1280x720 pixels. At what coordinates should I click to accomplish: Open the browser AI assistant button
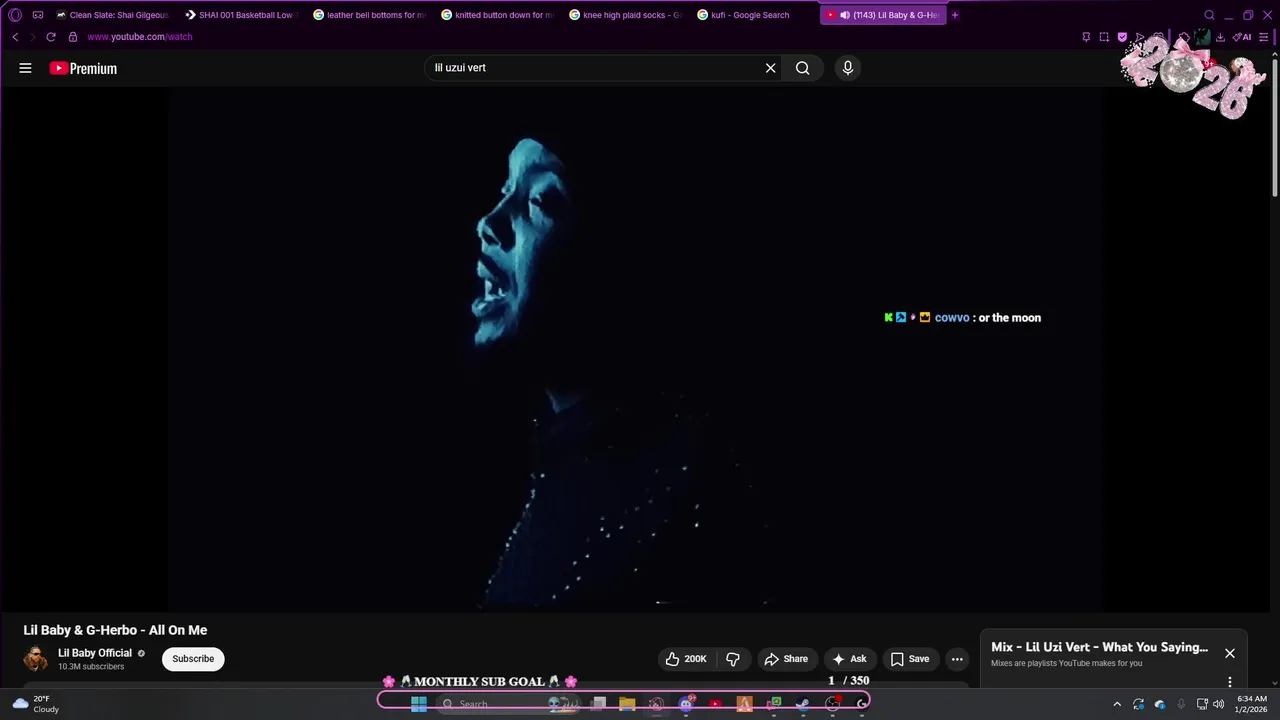(x=1243, y=37)
